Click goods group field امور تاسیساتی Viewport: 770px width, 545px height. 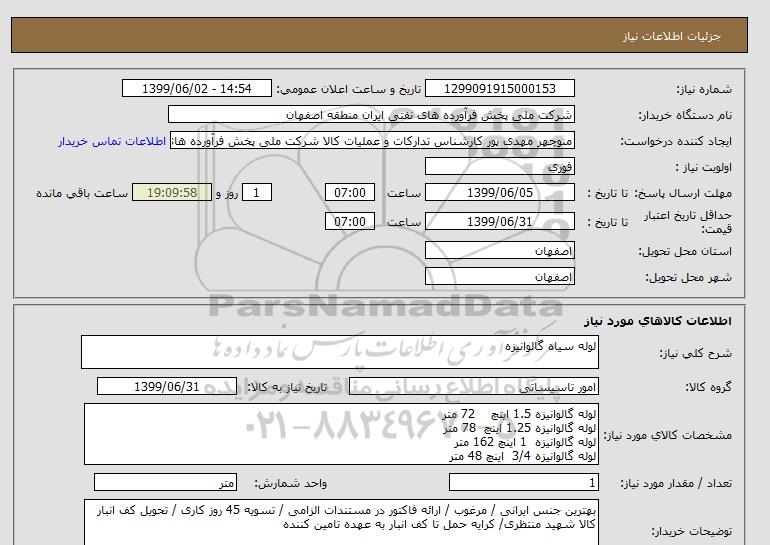click(x=473, y=386)
